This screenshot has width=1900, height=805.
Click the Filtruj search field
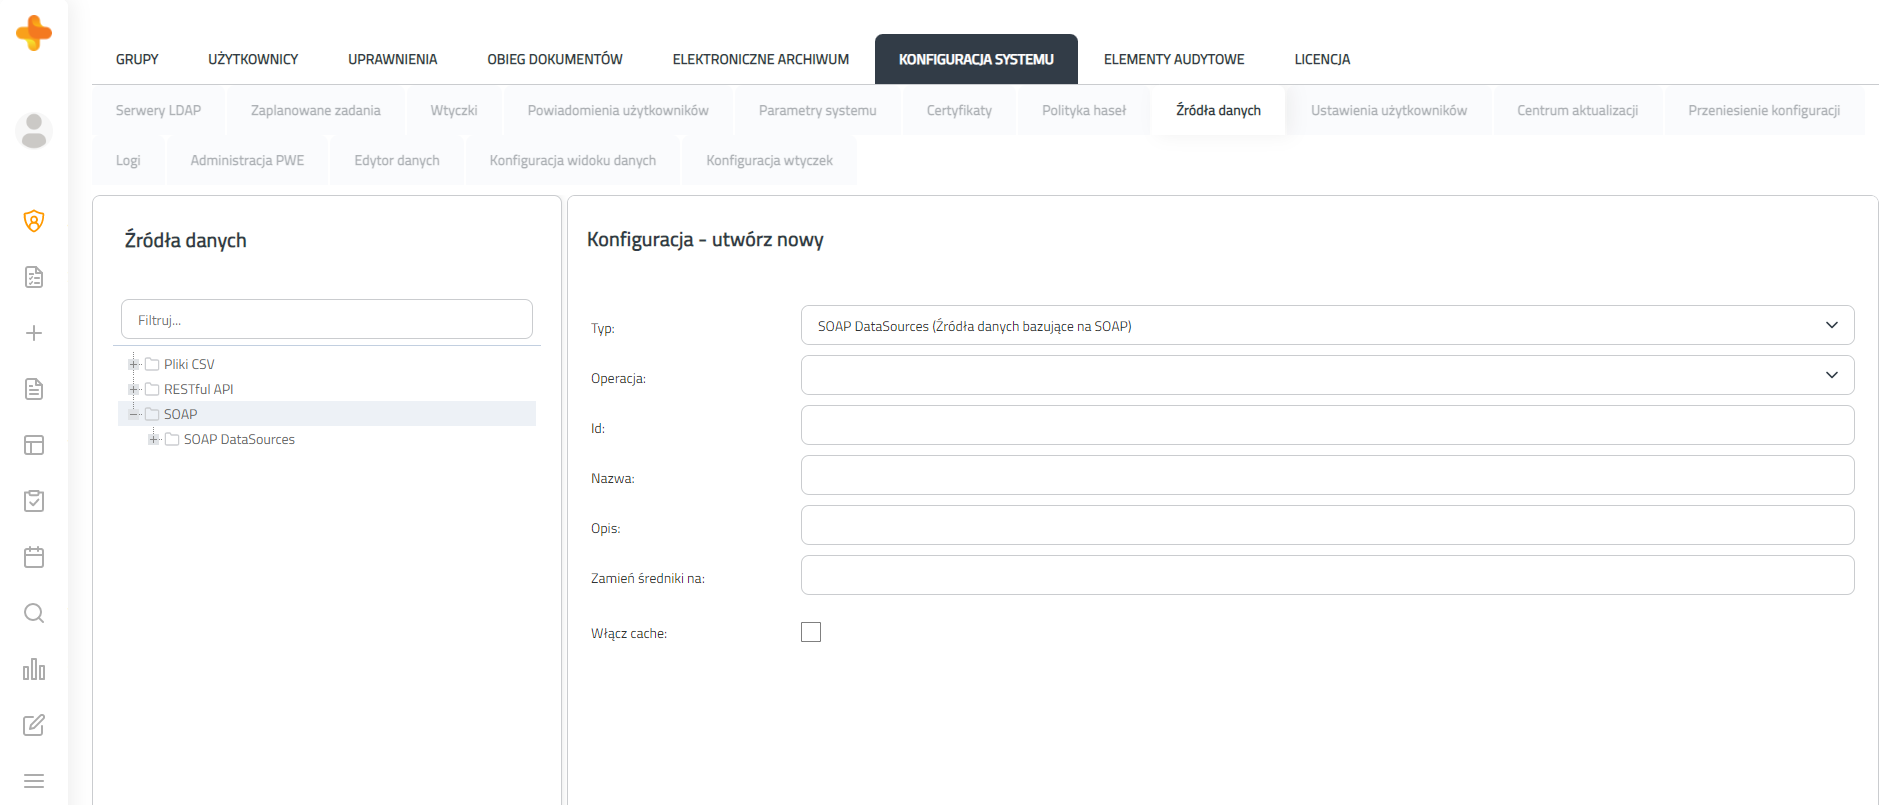[x=327, y=319]
